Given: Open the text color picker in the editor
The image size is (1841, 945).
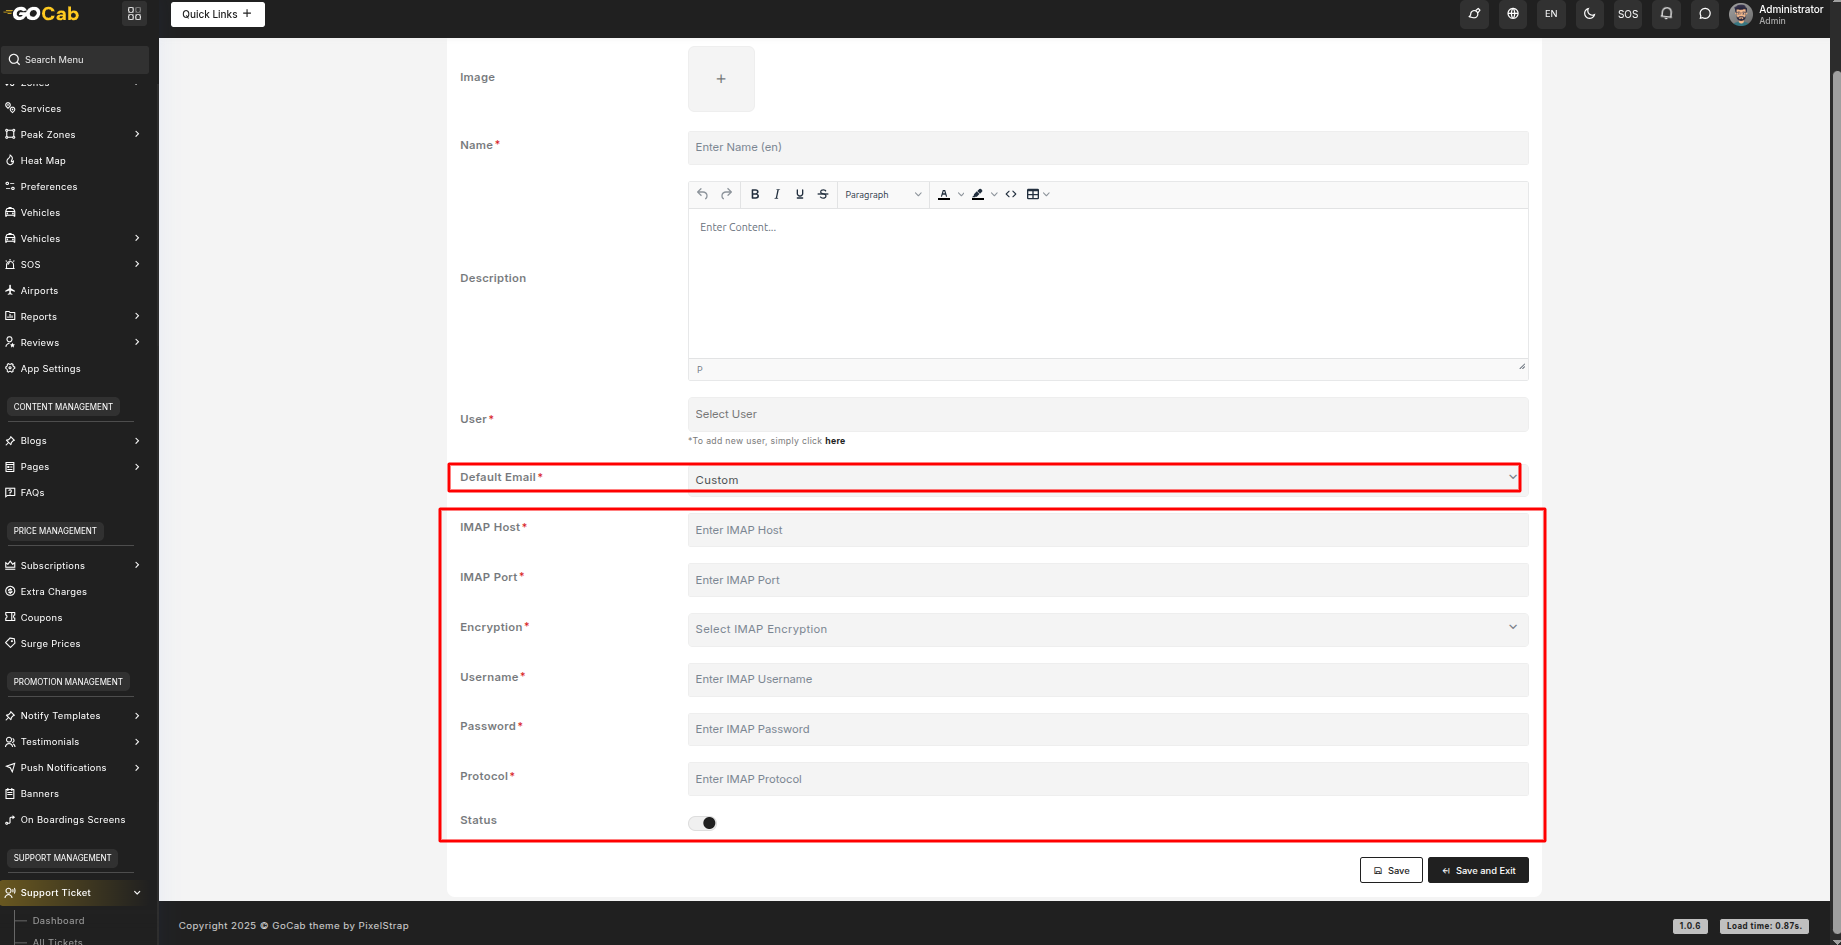Looking at the screenshot, I should 944,195.
